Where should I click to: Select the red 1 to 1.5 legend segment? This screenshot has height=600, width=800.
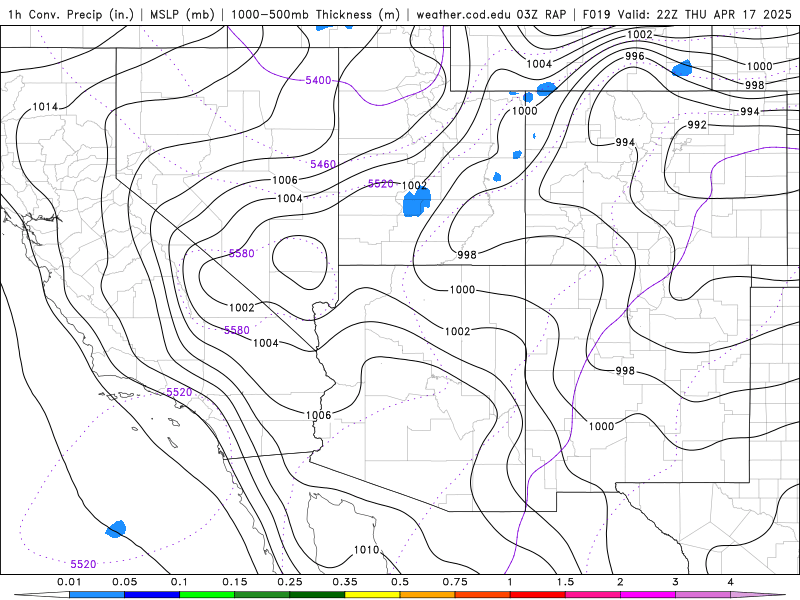[537, 595]
